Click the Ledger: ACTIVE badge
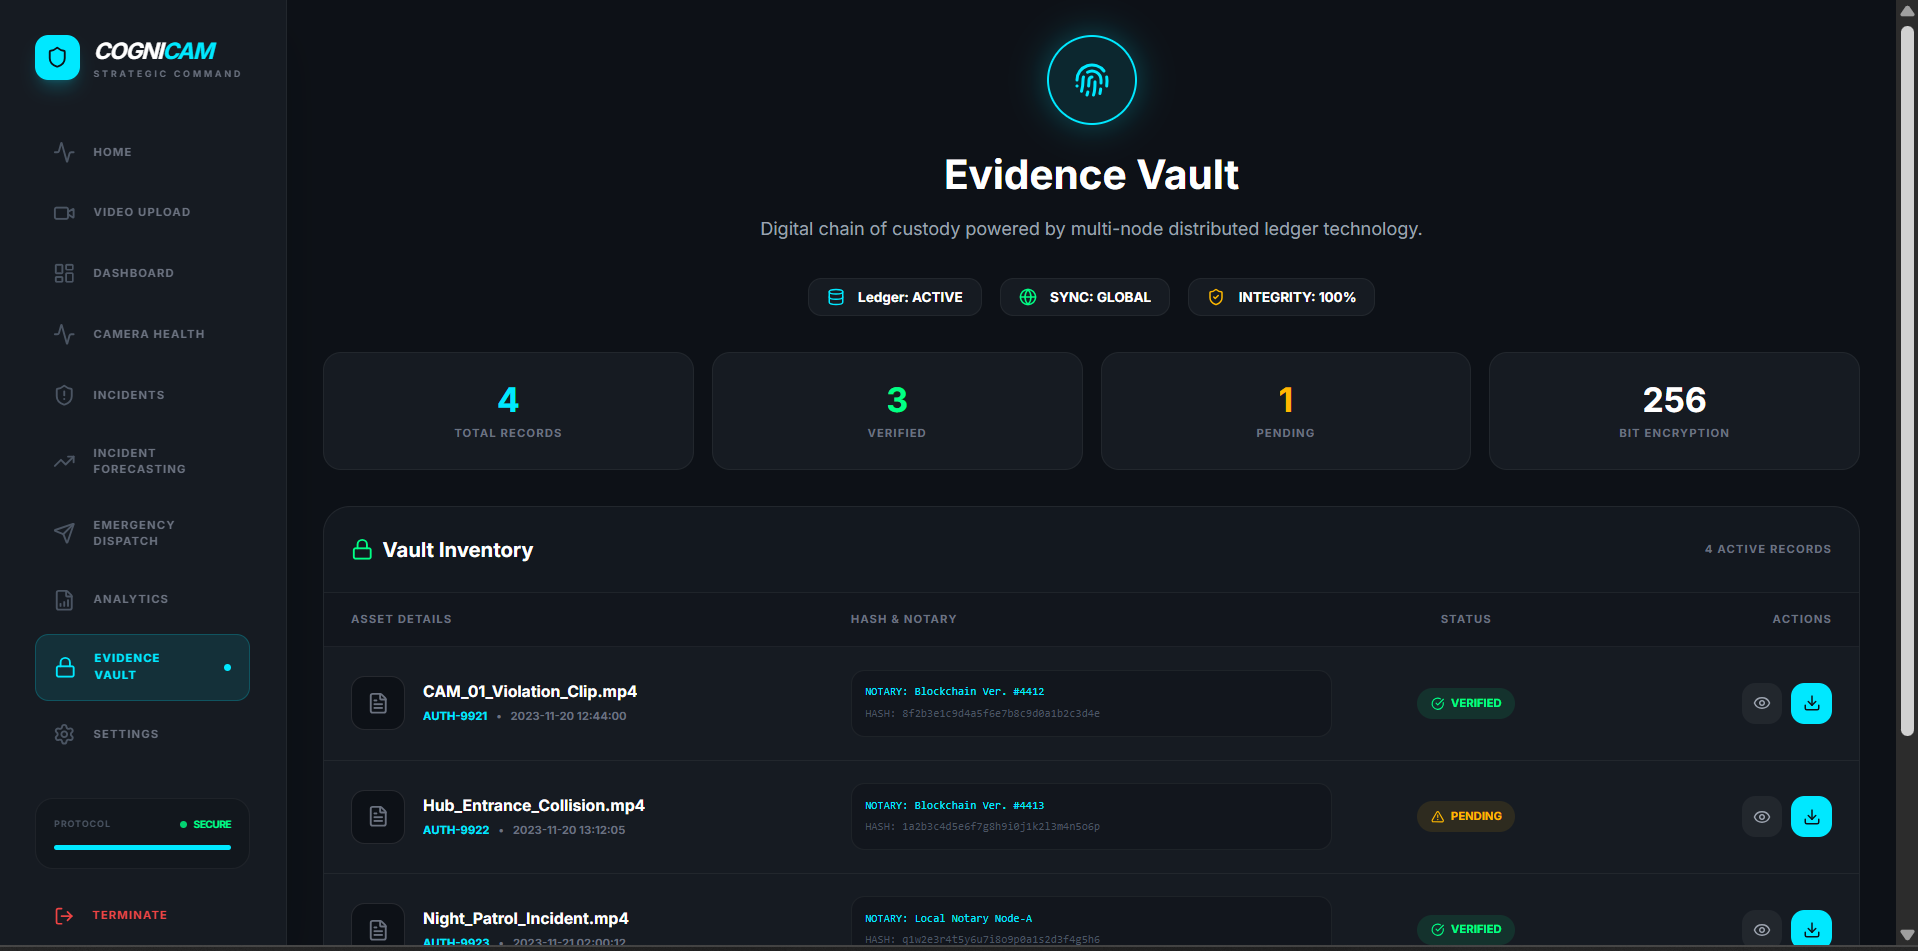 895,297
